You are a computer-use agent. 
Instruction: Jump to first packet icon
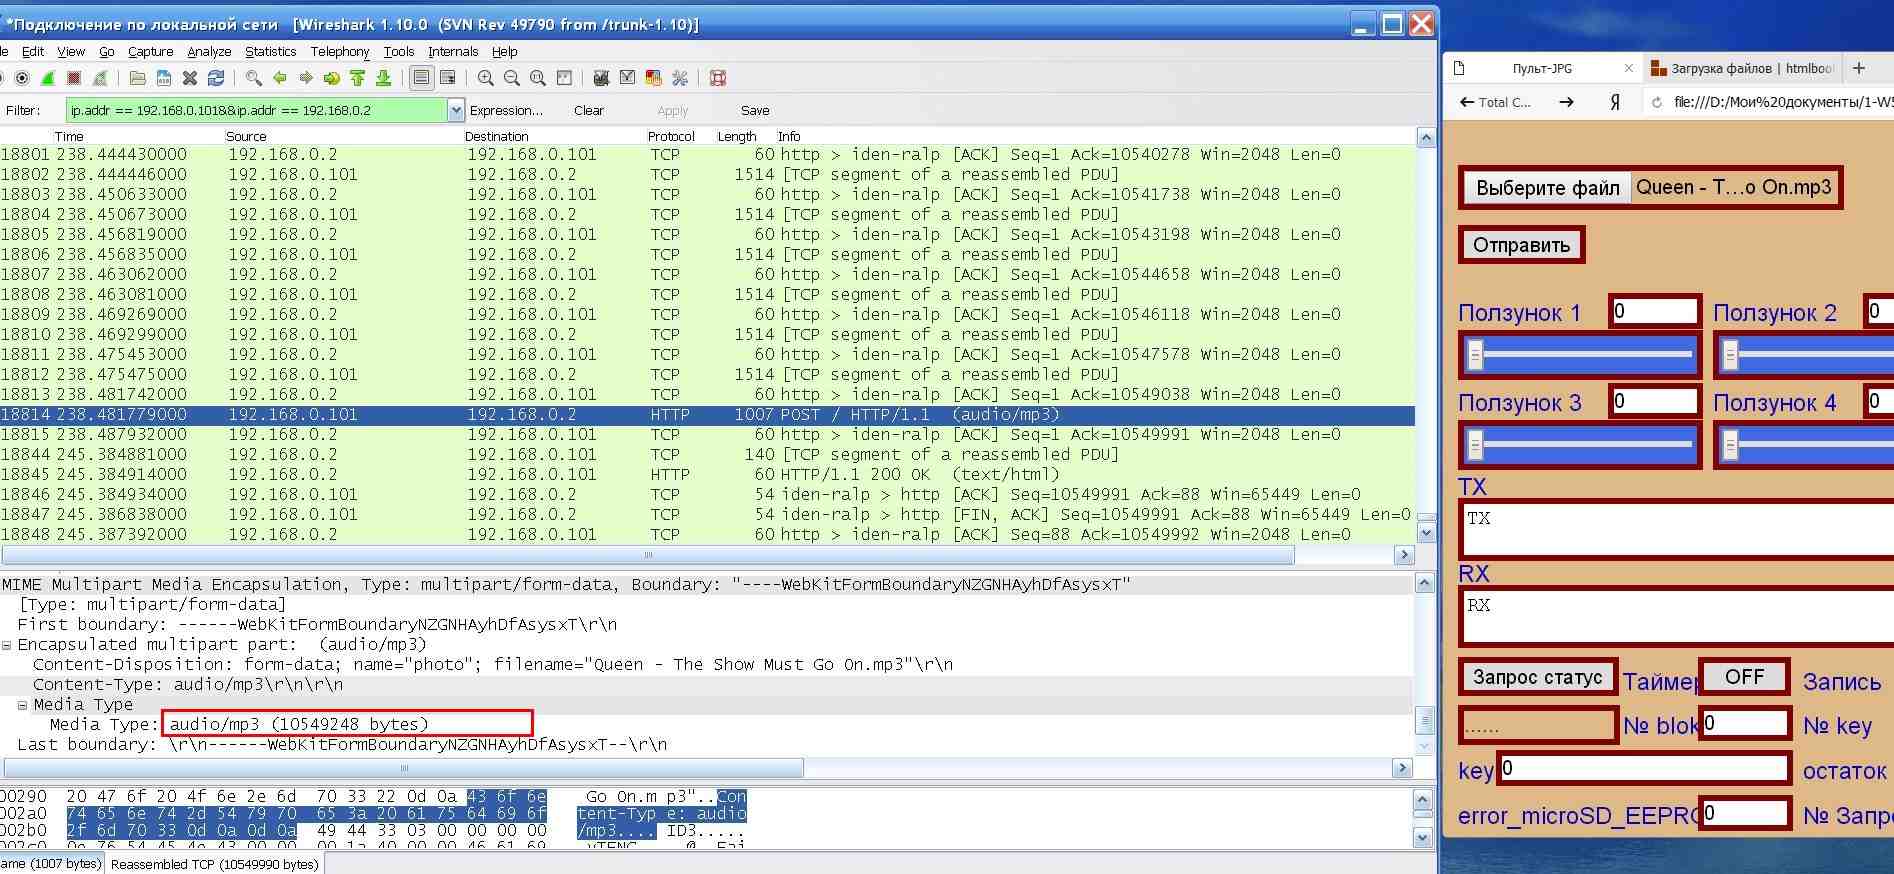[357, 78]
